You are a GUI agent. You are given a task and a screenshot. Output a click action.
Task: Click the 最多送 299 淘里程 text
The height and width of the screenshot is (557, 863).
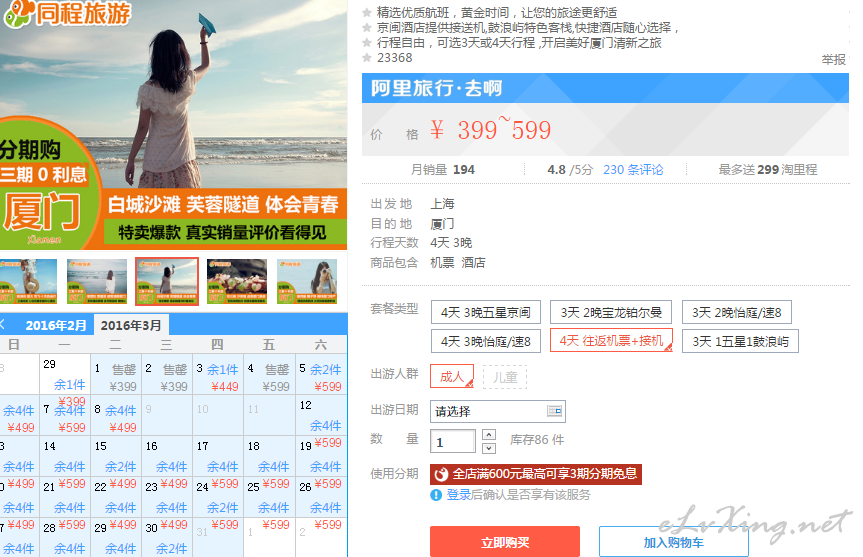(x=767, y=170)
